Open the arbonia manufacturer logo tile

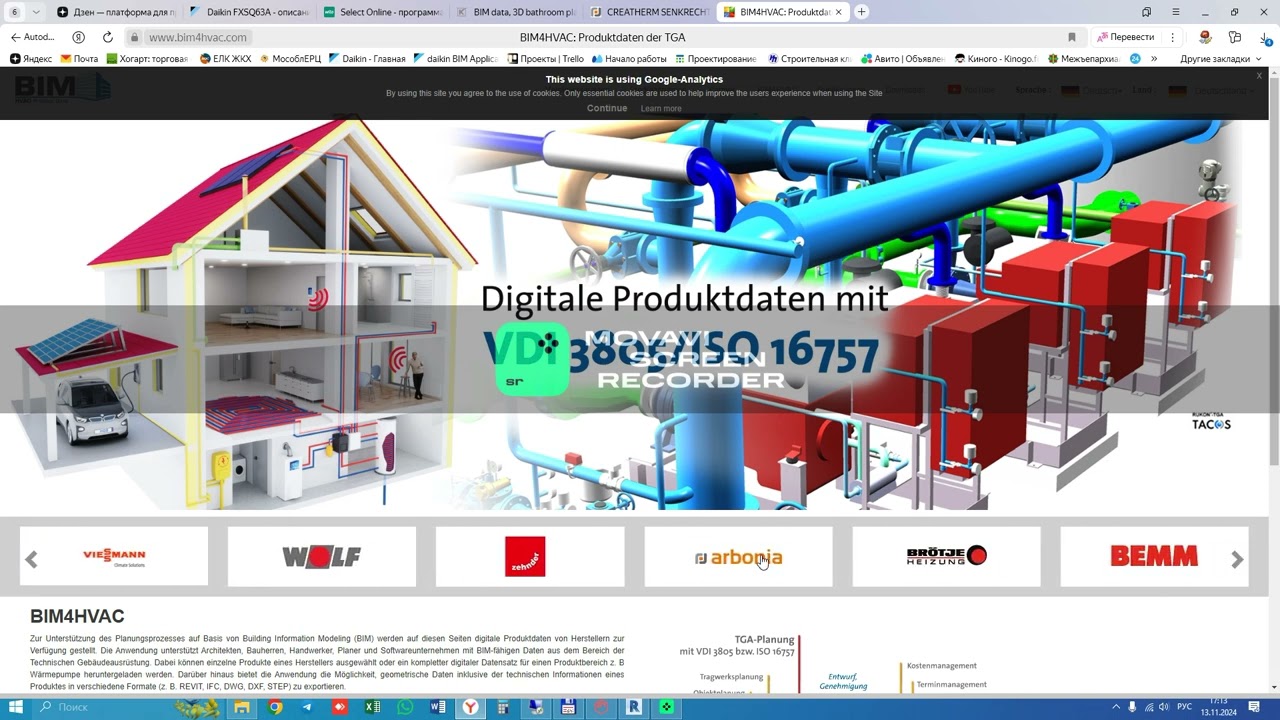(738, 556)
